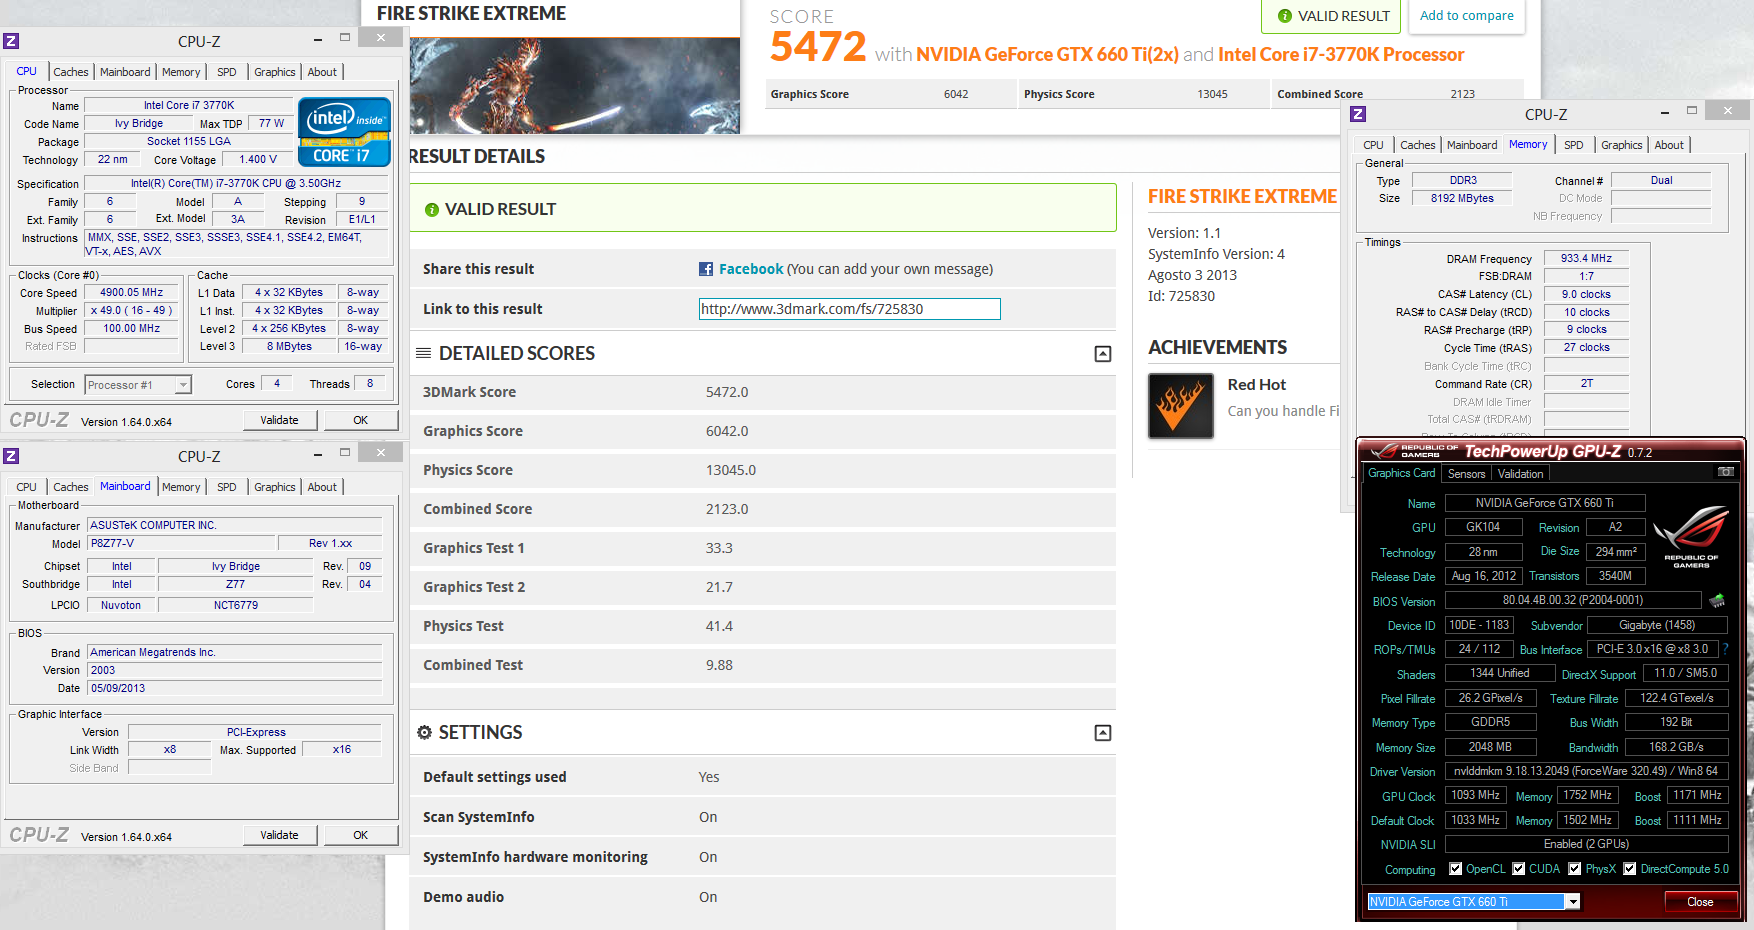This screenshot has height=930, width=1754.
Task: Click OK in the top-left CPU-Z window
Action: pyautogui.click(x=360, y=420)
